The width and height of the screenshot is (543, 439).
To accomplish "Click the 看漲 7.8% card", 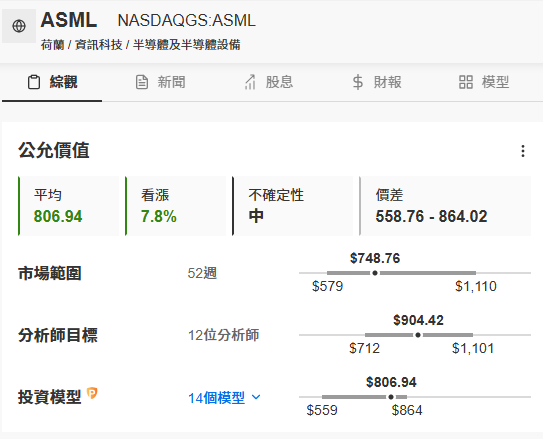I will [x=176, y=206].
